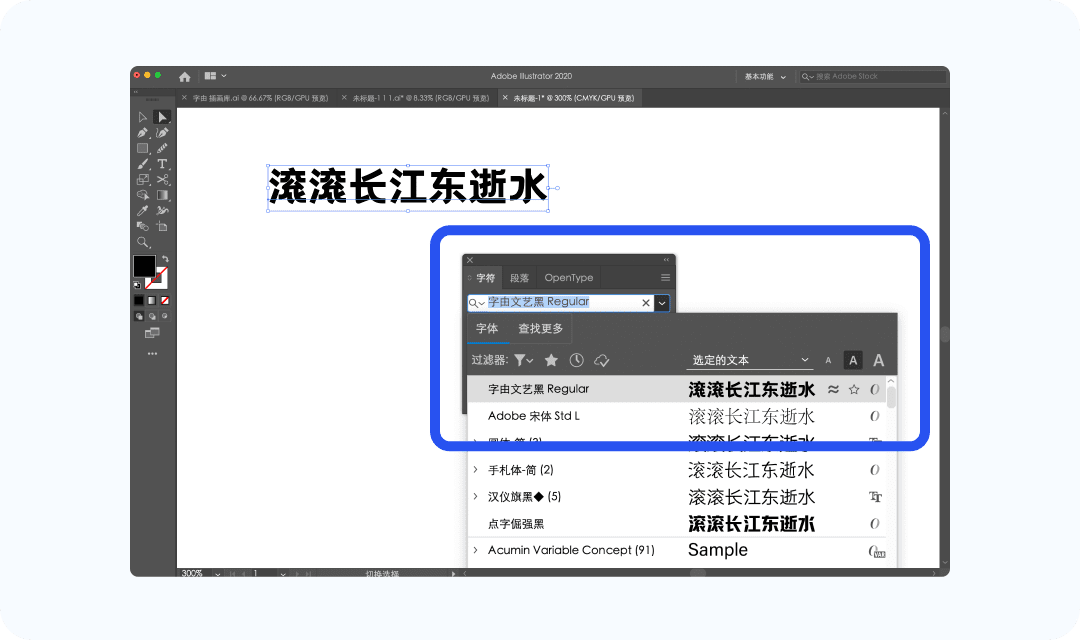This screenshot has height=640, width=1080.
Task: Open the 字体 fonts tab
Action: (487, 329)
